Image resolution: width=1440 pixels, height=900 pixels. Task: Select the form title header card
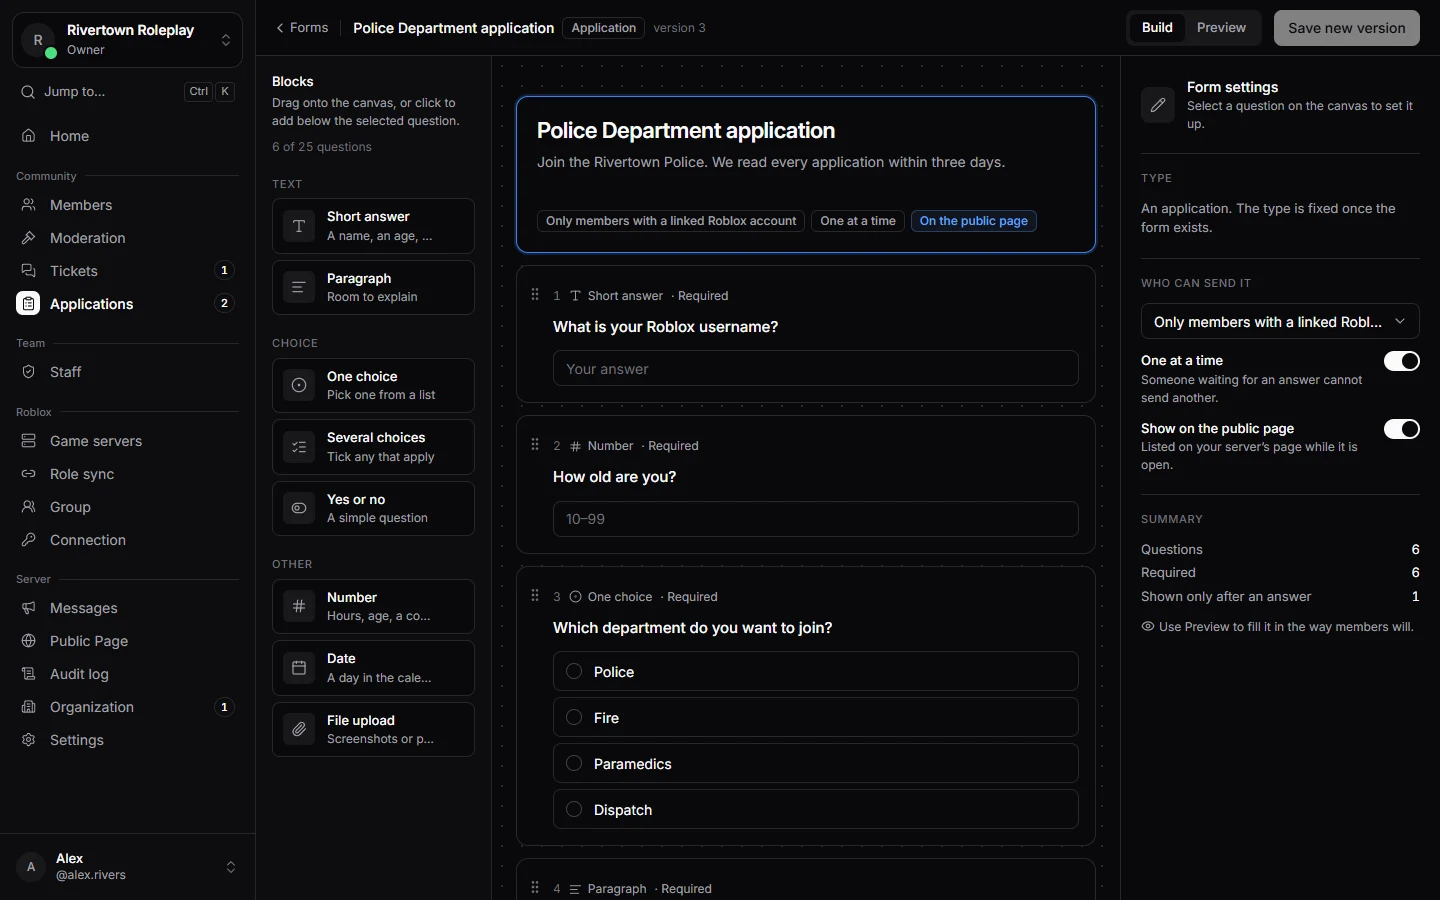tap(805, 174)
